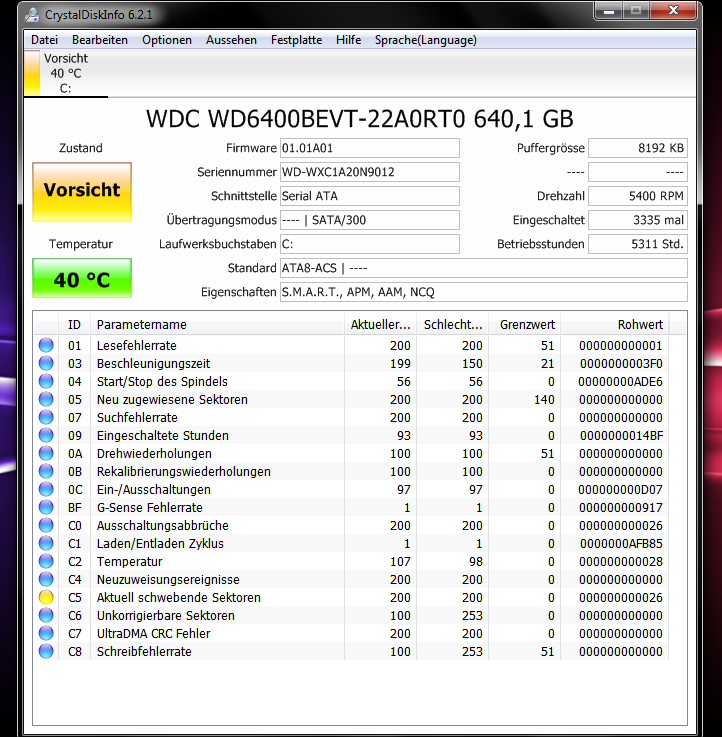Open the Festplatte menu

point(296,40)
